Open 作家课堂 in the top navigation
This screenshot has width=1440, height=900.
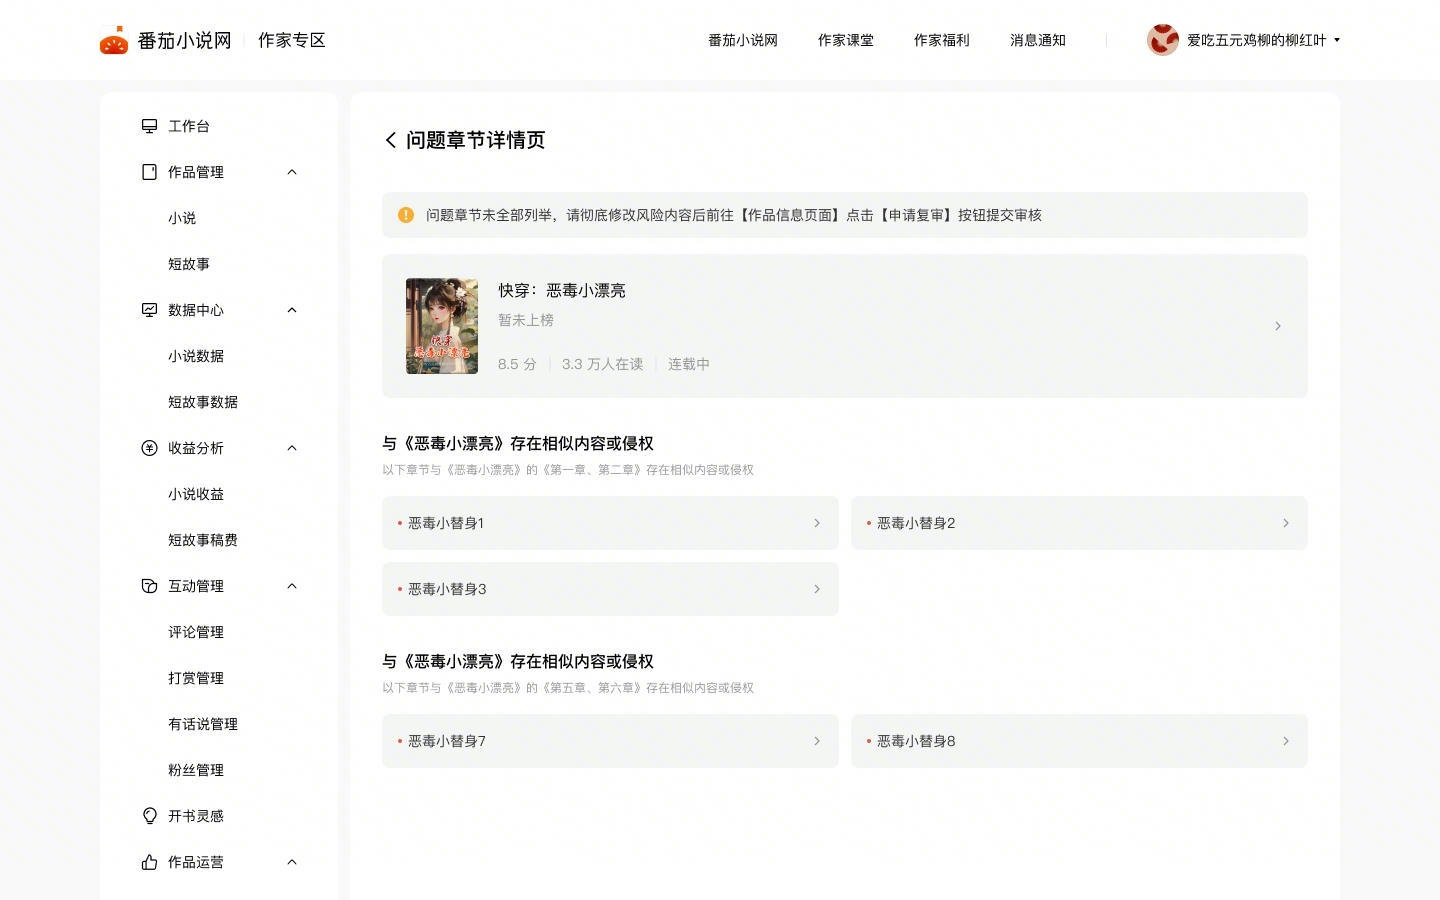coord(845,40)
